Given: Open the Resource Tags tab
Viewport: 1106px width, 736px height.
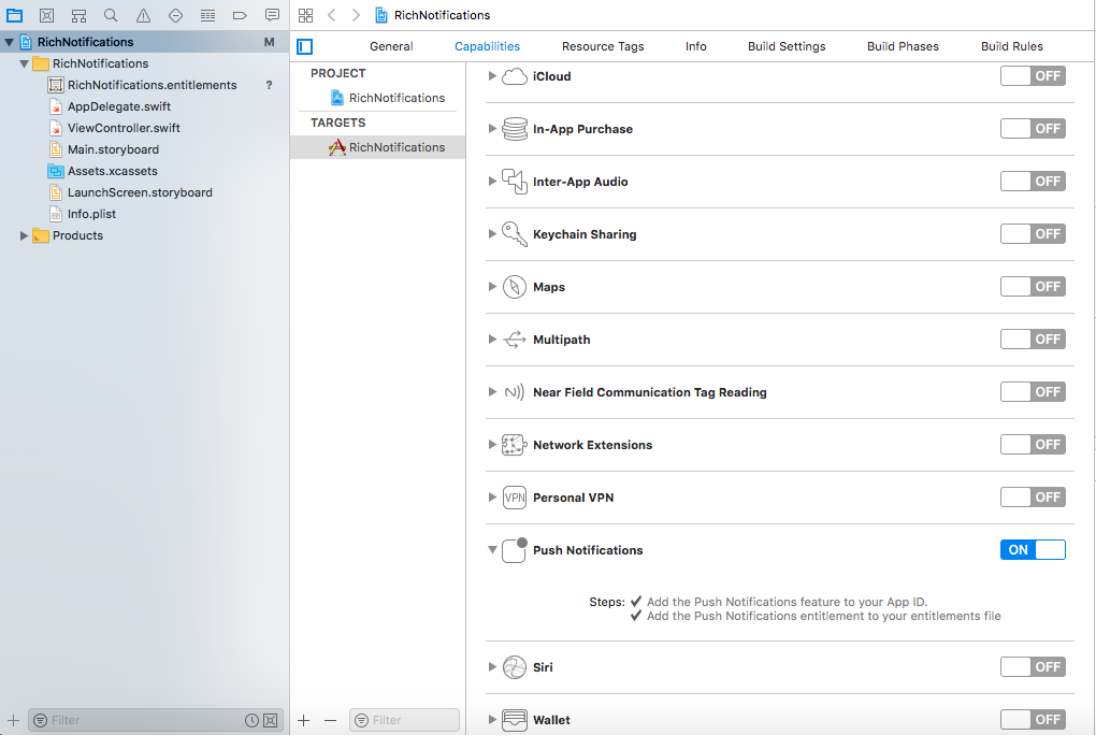Looking at the screenshot, I should click(603, 46).
